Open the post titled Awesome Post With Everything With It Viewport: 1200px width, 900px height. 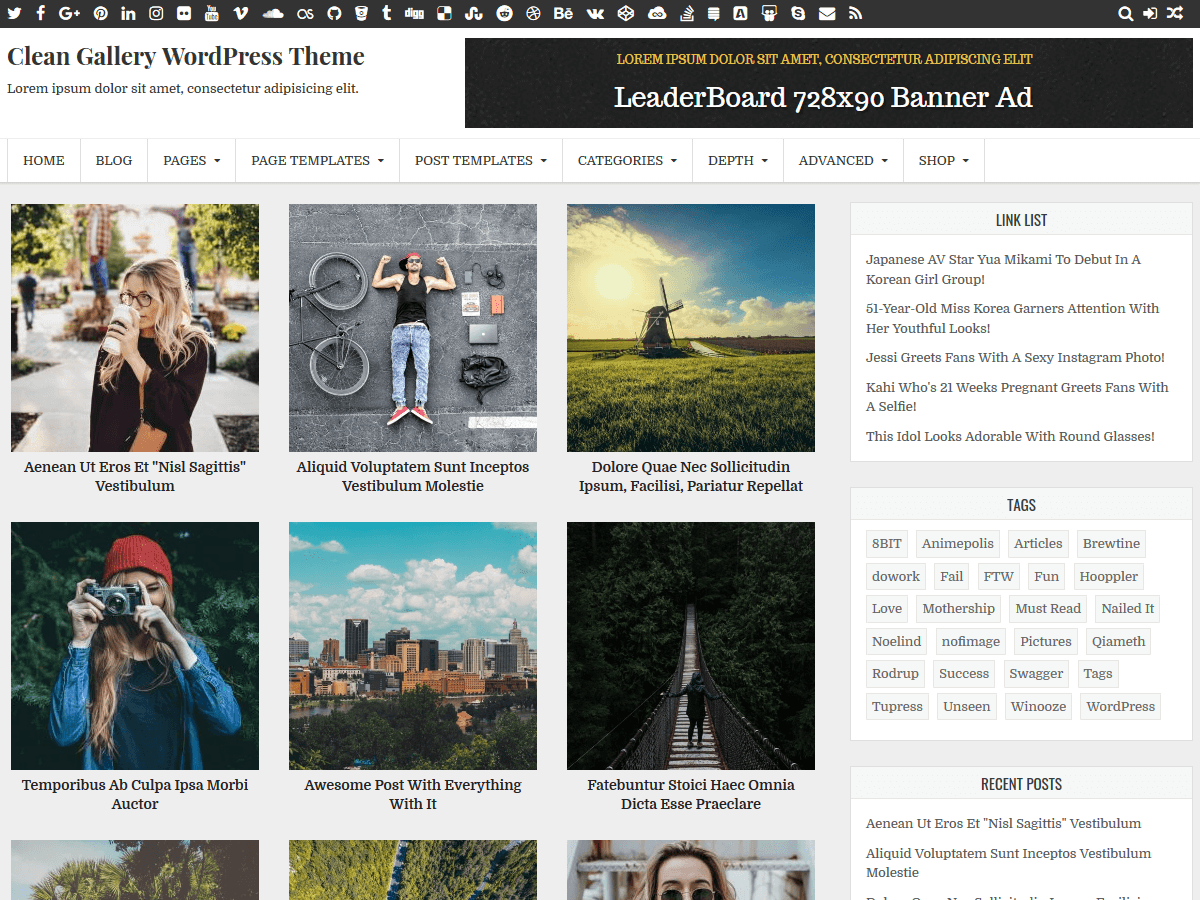click(412, 794)
